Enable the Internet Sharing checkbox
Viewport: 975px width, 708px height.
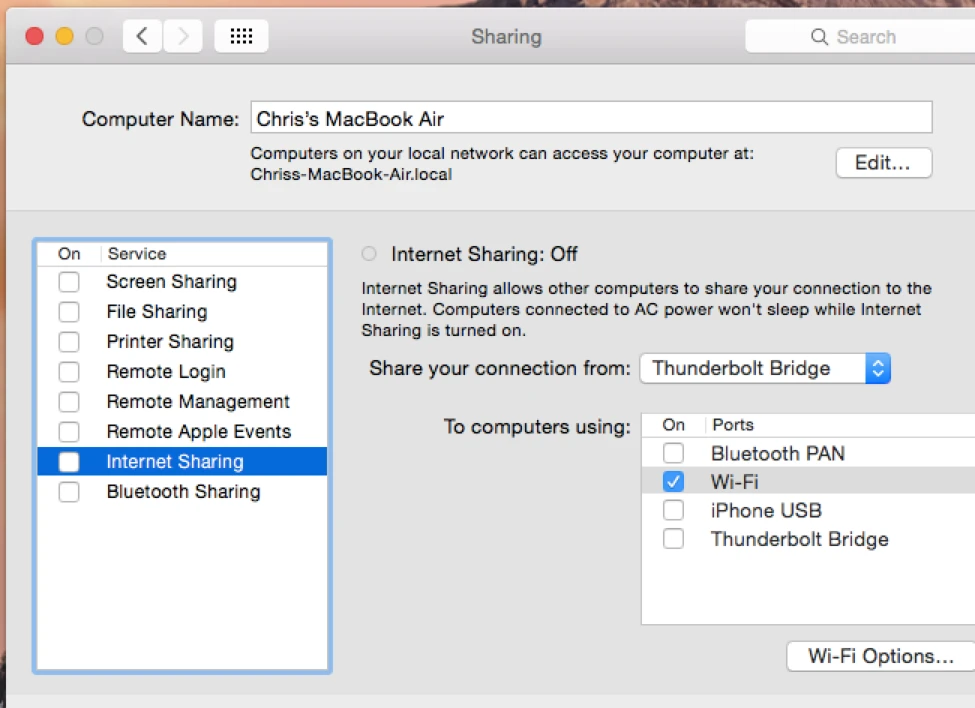point(69,462)
